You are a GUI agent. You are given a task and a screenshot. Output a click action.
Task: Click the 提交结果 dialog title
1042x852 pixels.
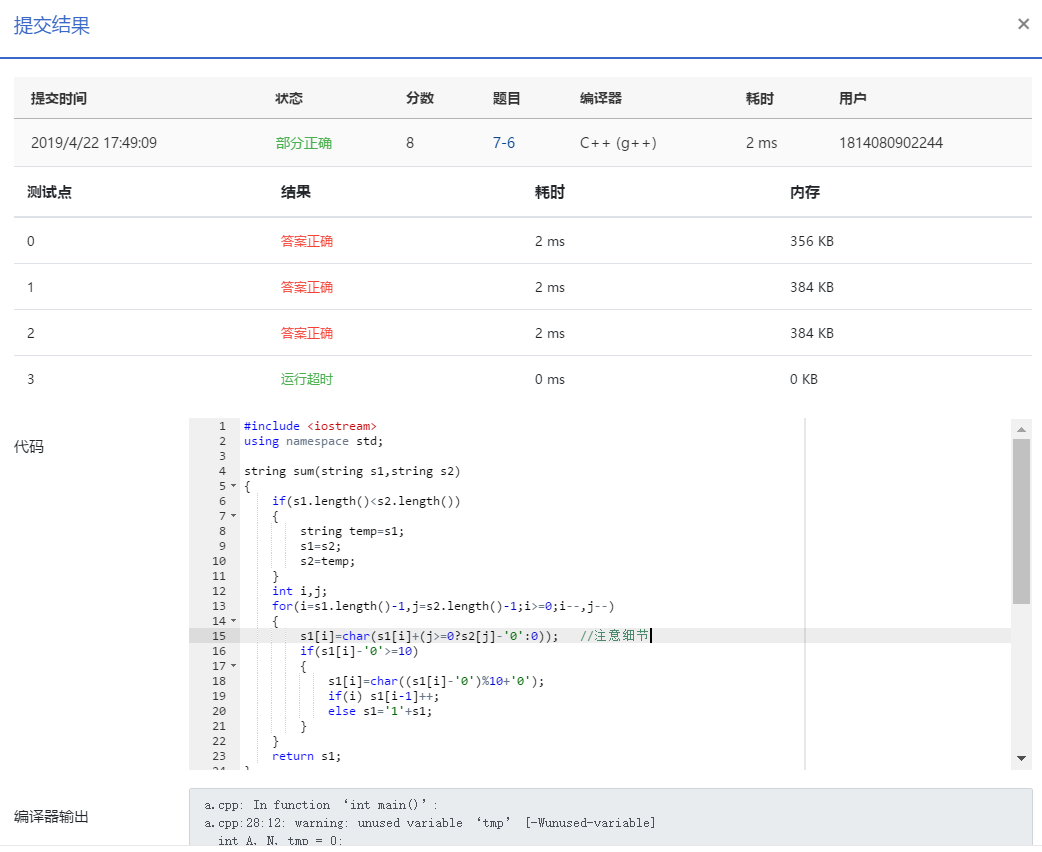click(52, 25)
